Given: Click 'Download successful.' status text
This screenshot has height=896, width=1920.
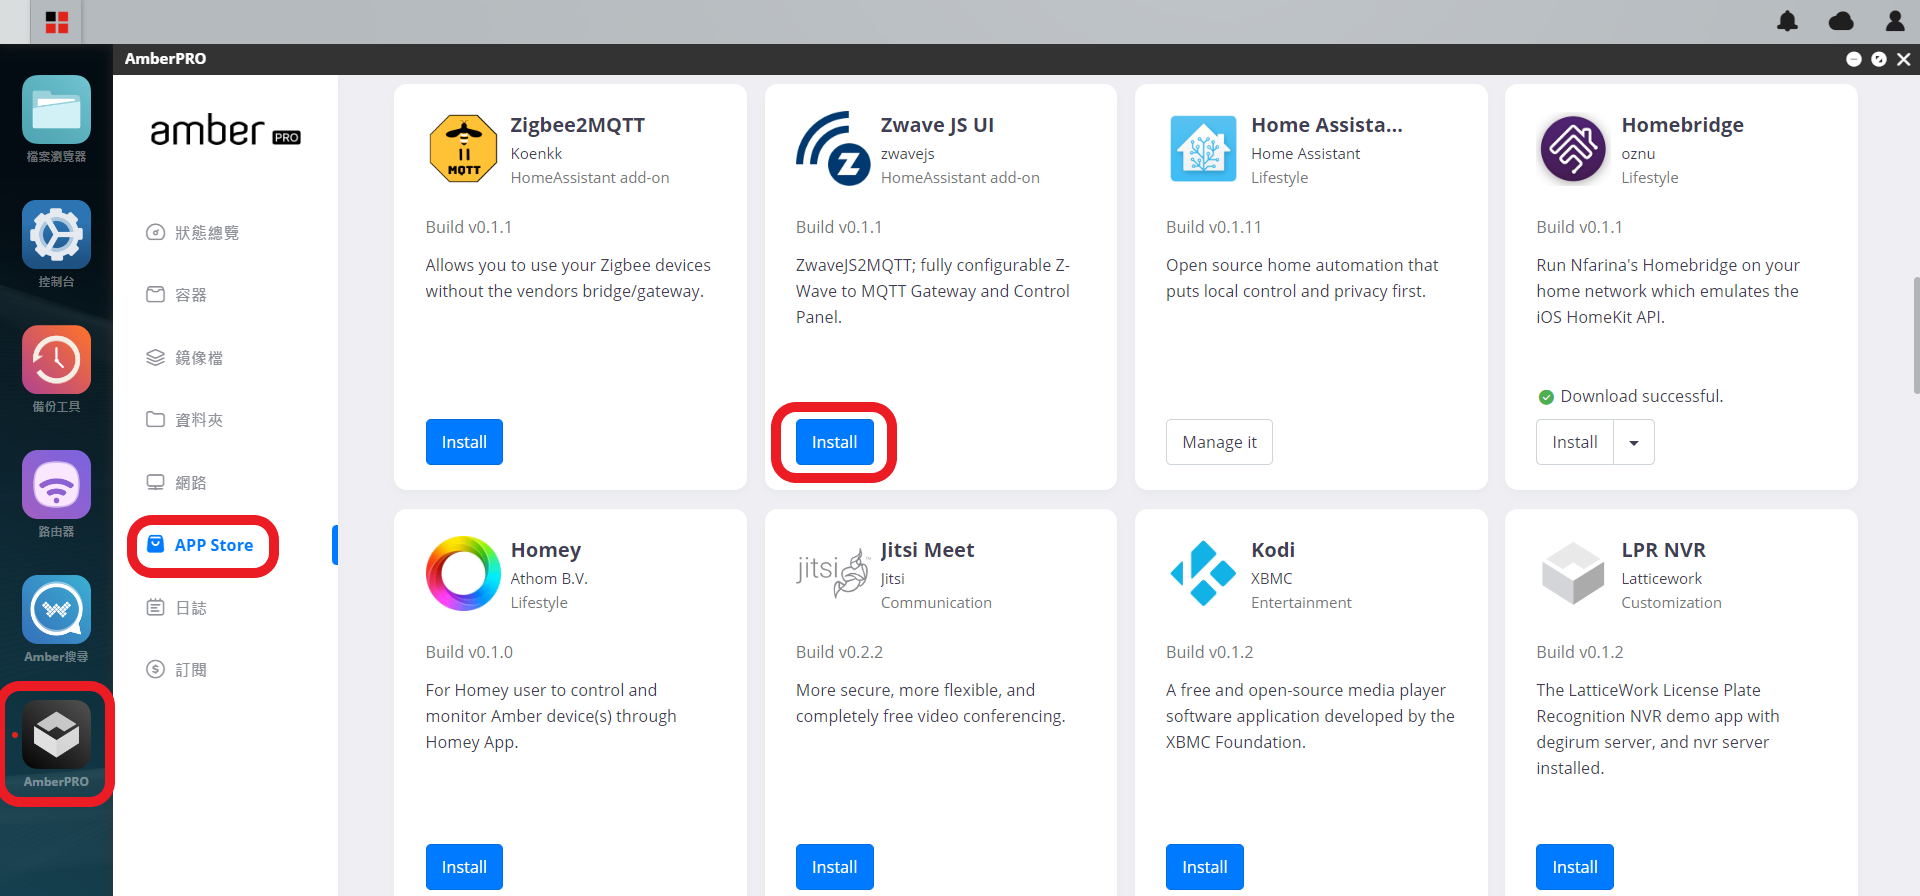Looking at the screenshot, I should pyautogui.click(x=1642, y=396).
